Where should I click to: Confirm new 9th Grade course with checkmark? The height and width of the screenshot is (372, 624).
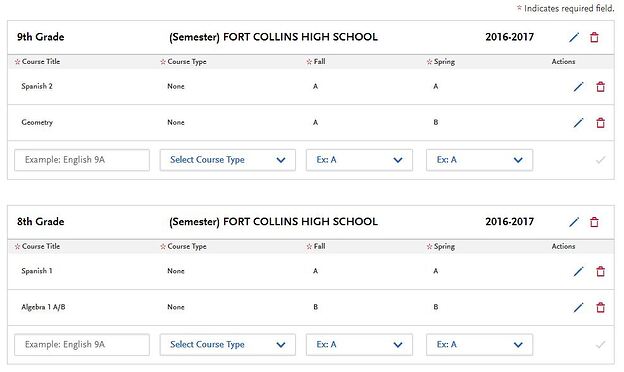click(x=601, y=160)
